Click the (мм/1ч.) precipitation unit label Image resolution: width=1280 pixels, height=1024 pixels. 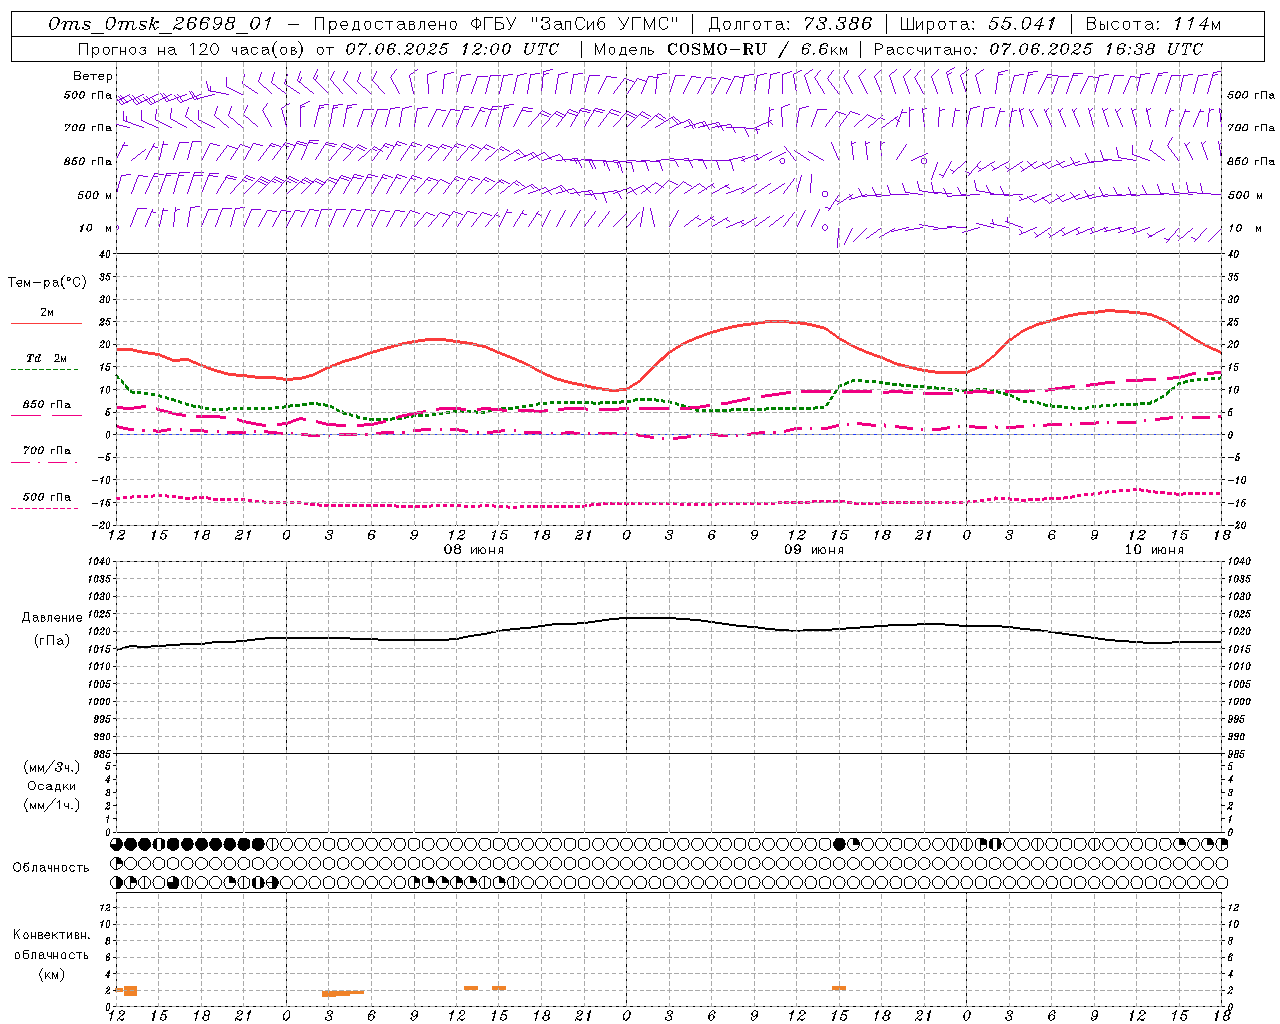click(x=52, y=805)
